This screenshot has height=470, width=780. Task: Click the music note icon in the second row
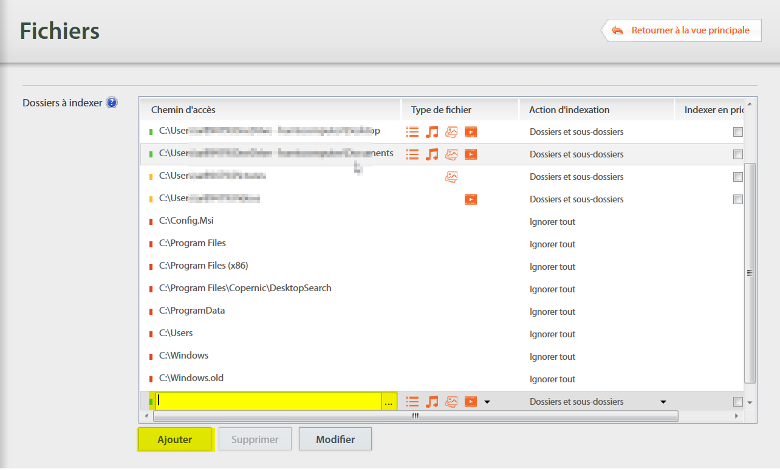tap(432, 154)
